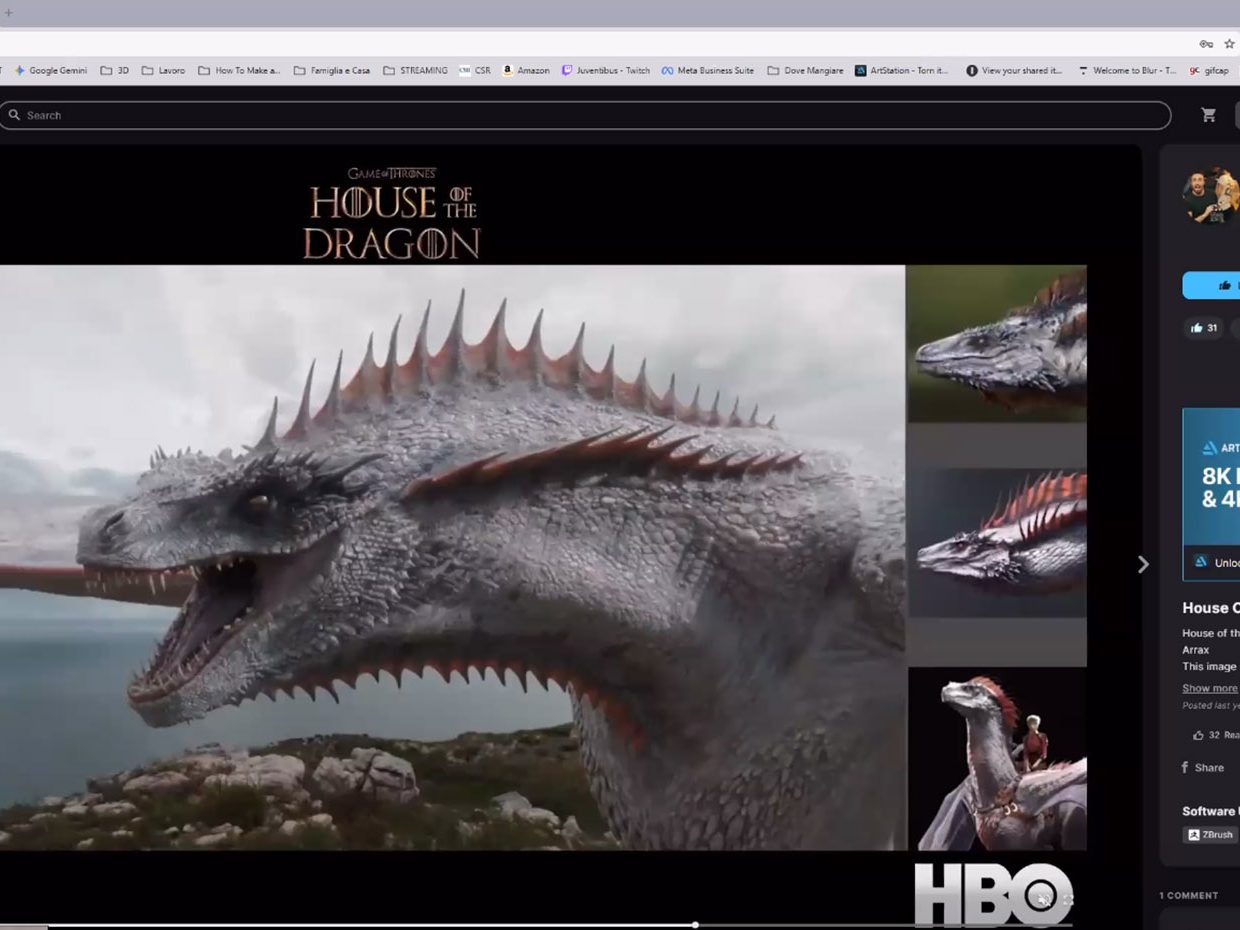Bookmark this page with the star icon

(1229, 44)
